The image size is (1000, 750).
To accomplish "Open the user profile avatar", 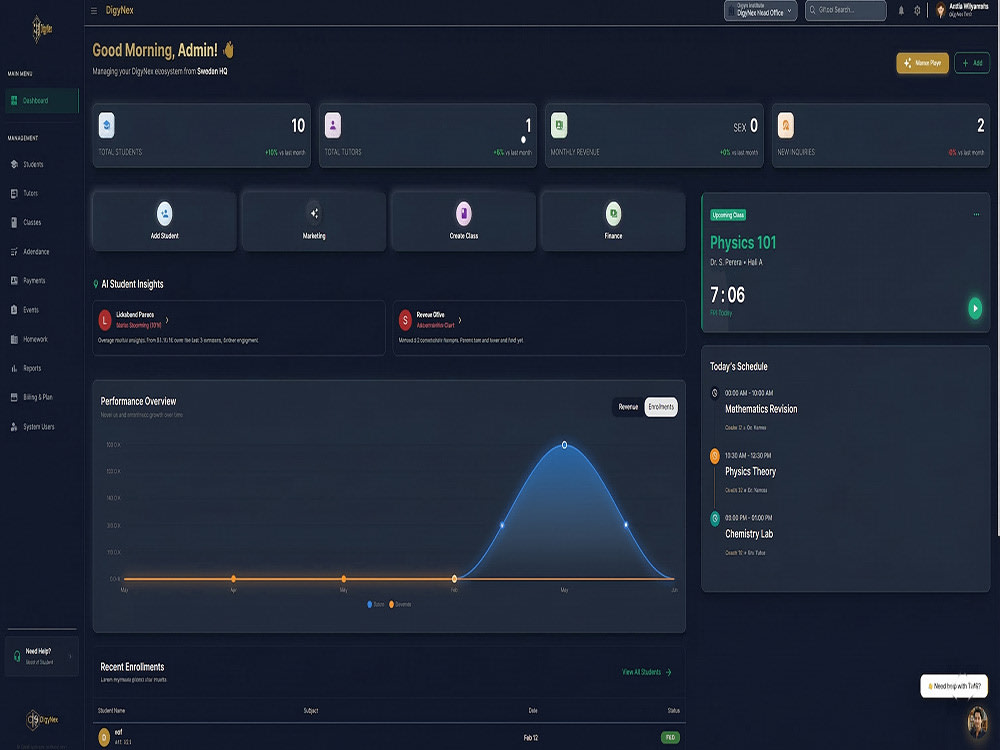I will 941,10.
